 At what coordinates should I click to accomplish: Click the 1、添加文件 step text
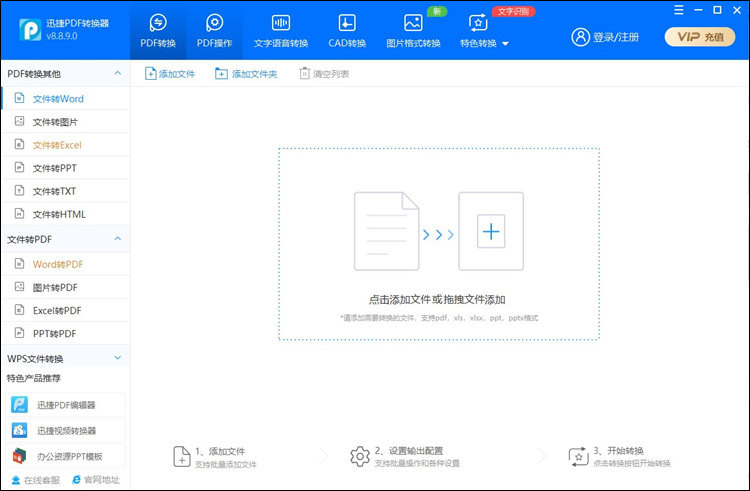(220, 451)
